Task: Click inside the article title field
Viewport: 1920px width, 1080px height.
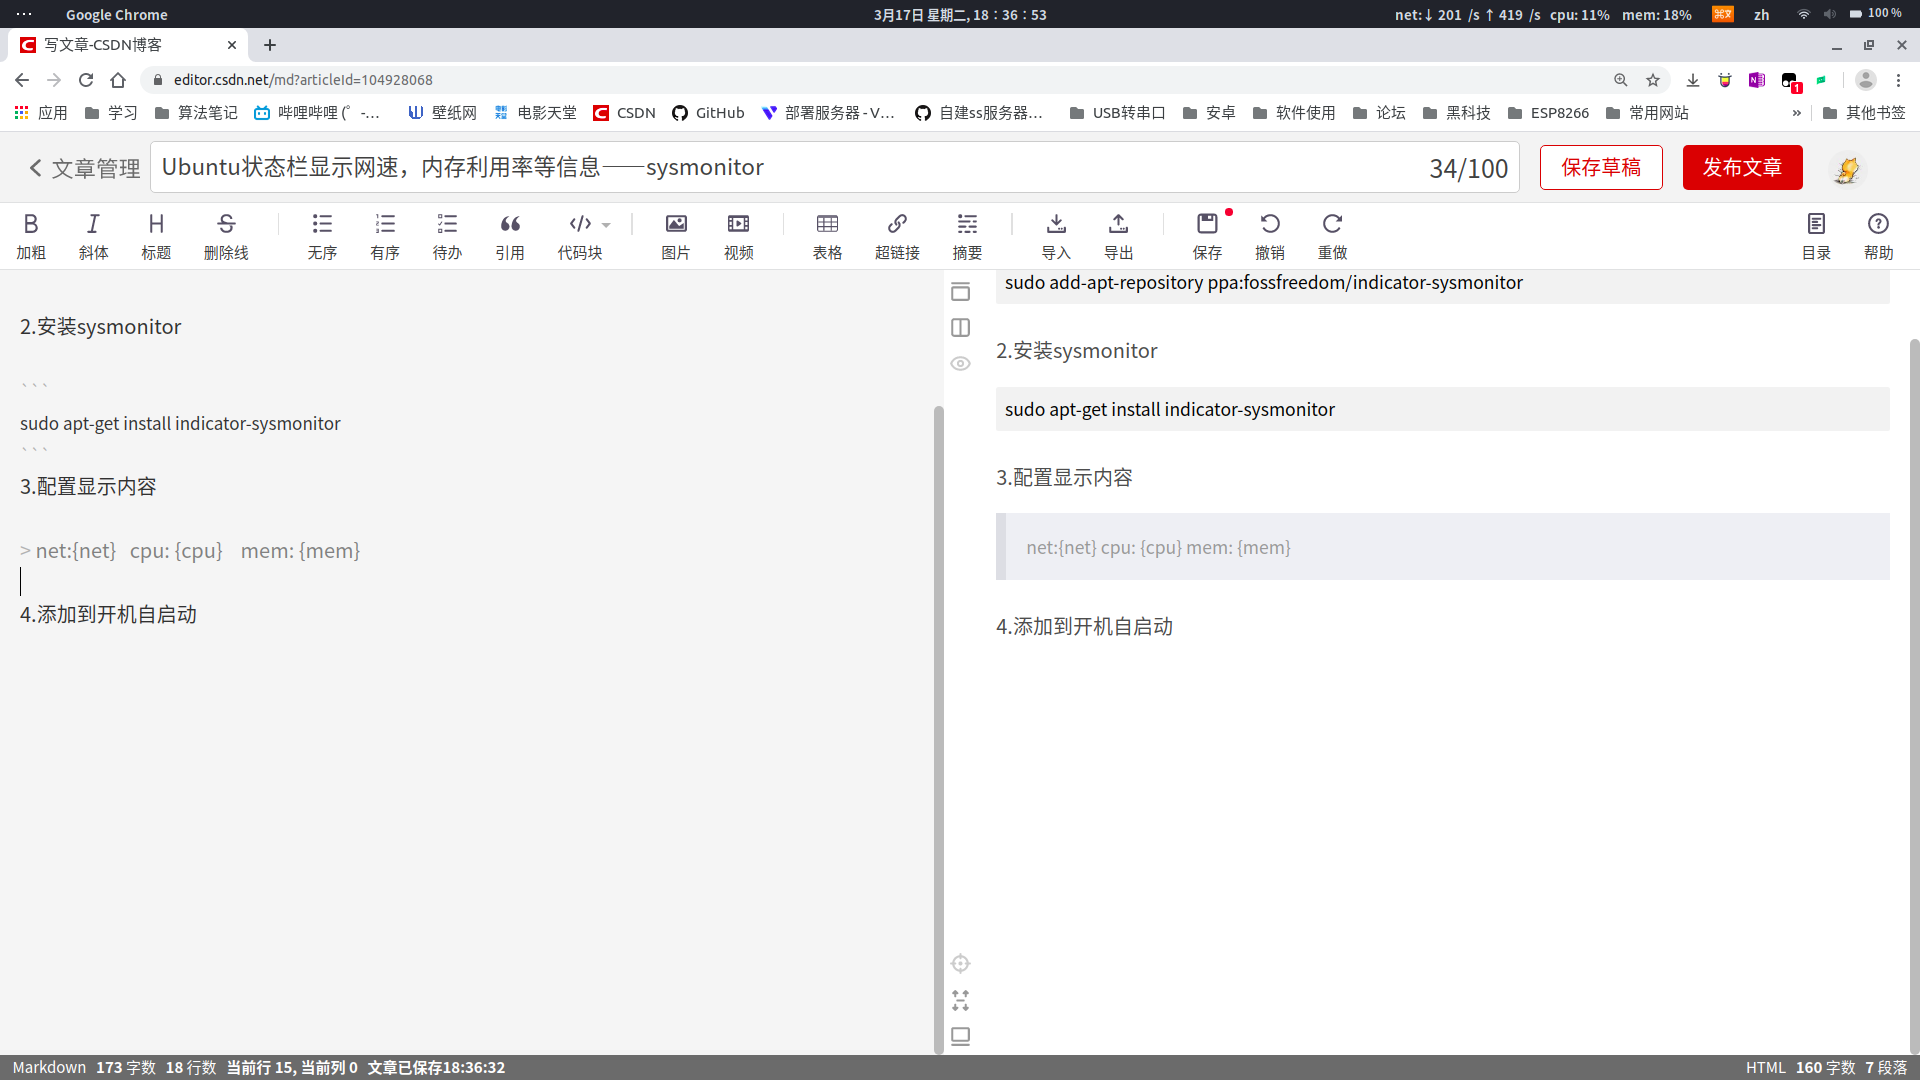Action: tap(700, 167)
